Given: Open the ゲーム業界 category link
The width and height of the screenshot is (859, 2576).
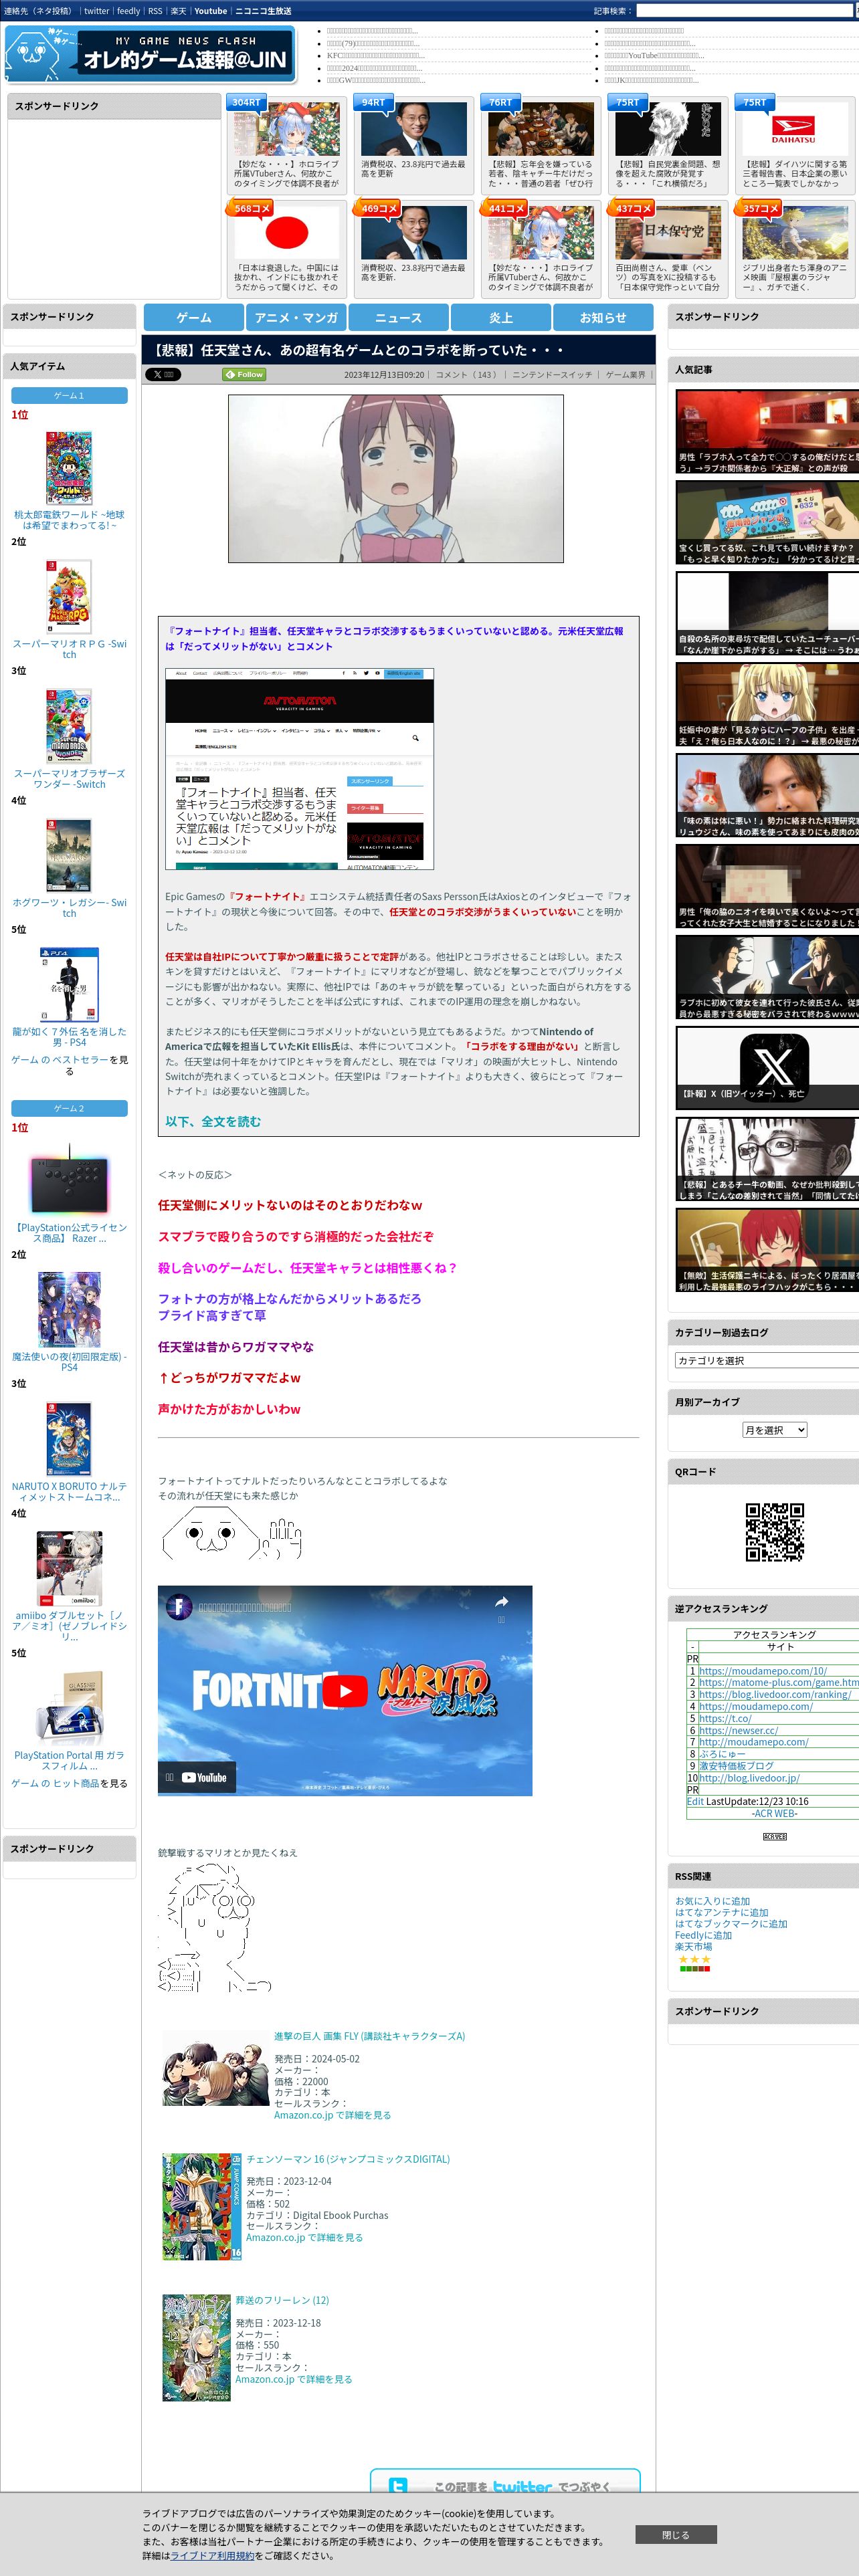Looking at the screenshot, I should click(x=626, y=375).
